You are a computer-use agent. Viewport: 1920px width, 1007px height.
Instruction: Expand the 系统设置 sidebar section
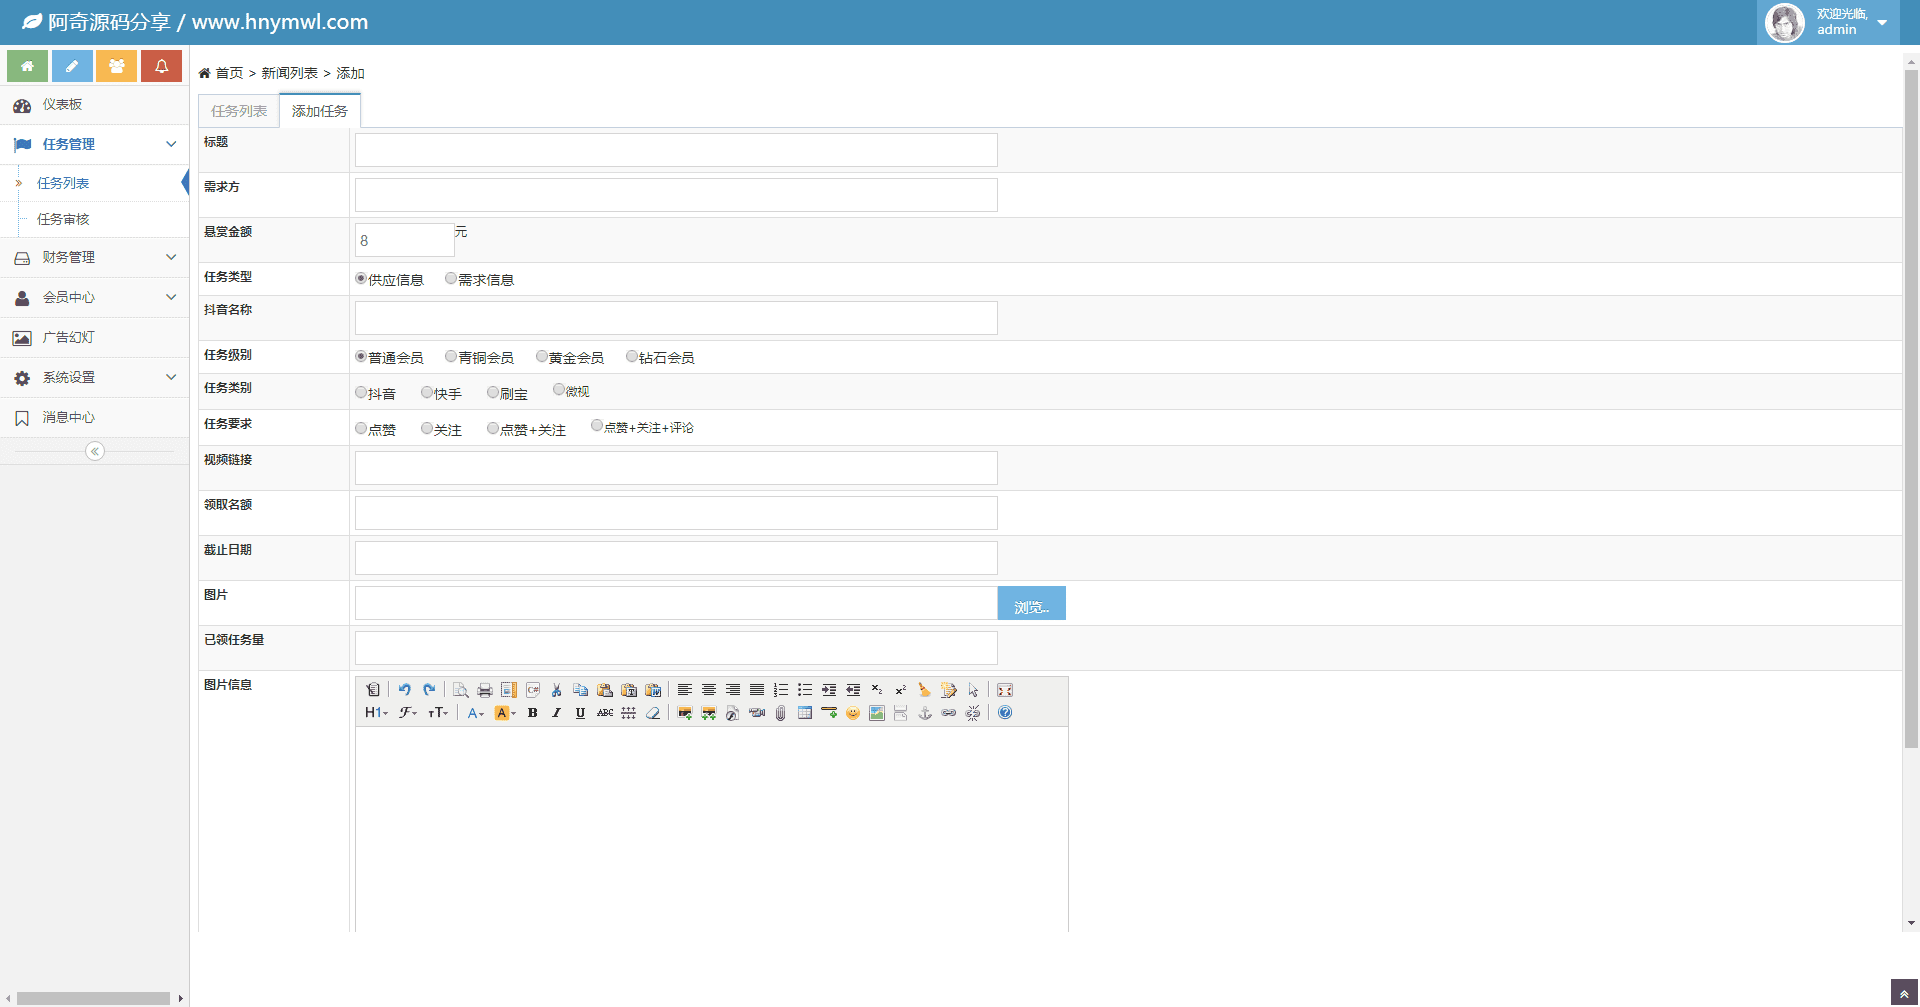coord(94,377)
